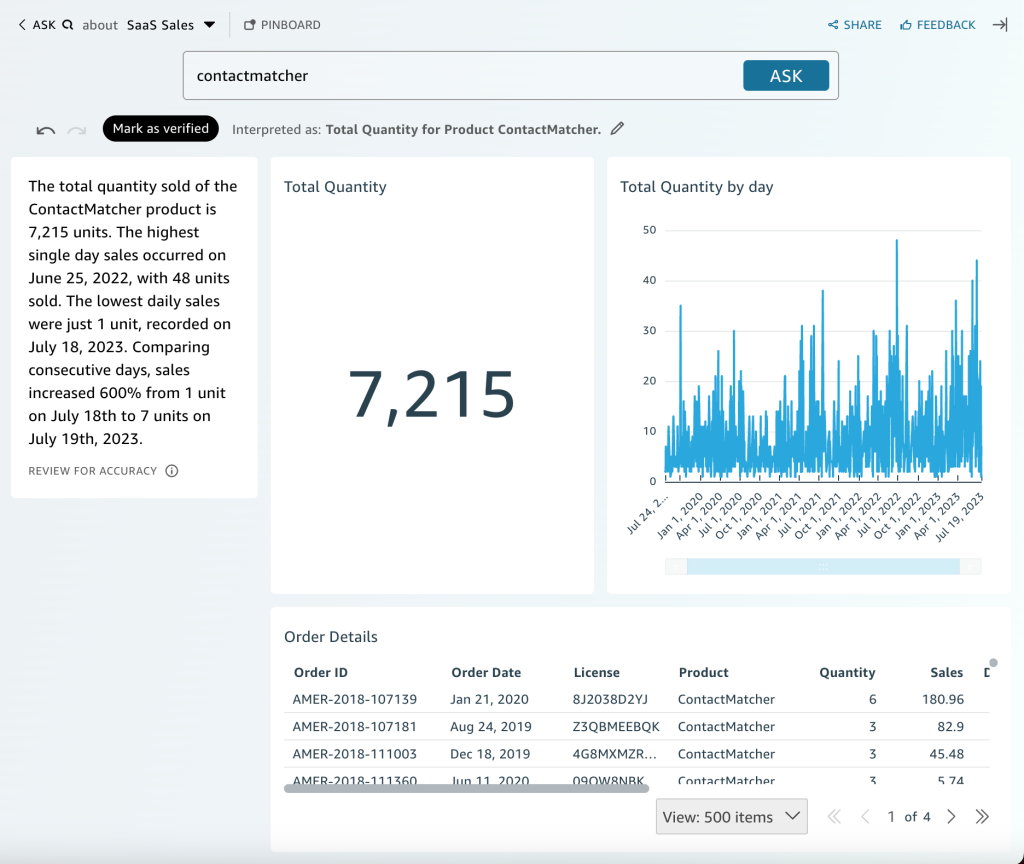Click the pencil icon to edit interpretation

618,128
